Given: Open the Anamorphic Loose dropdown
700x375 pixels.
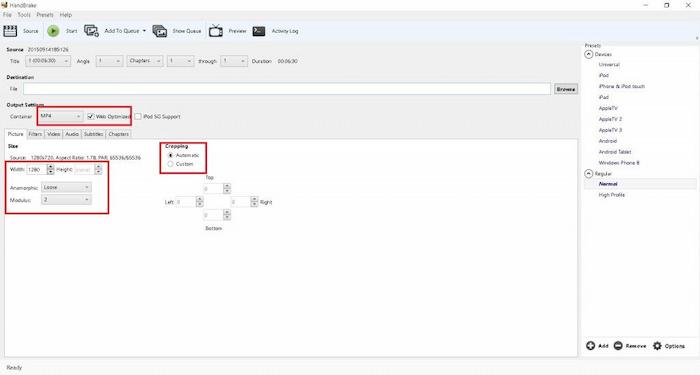Looking at the screenshot, I should click(66, 188).
